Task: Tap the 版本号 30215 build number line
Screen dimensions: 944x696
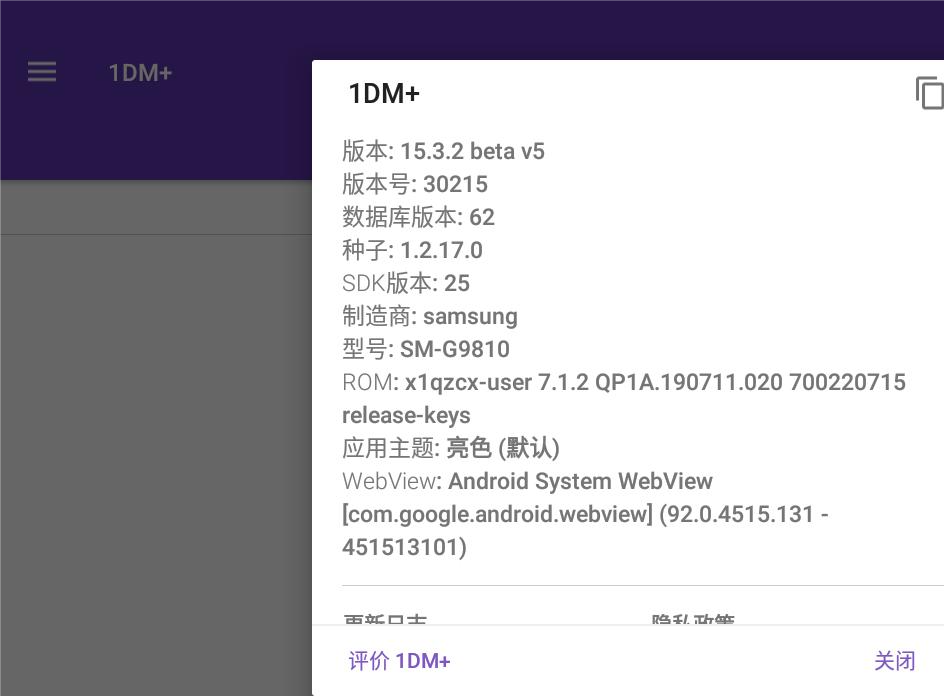Action: (x=415, y=184)
